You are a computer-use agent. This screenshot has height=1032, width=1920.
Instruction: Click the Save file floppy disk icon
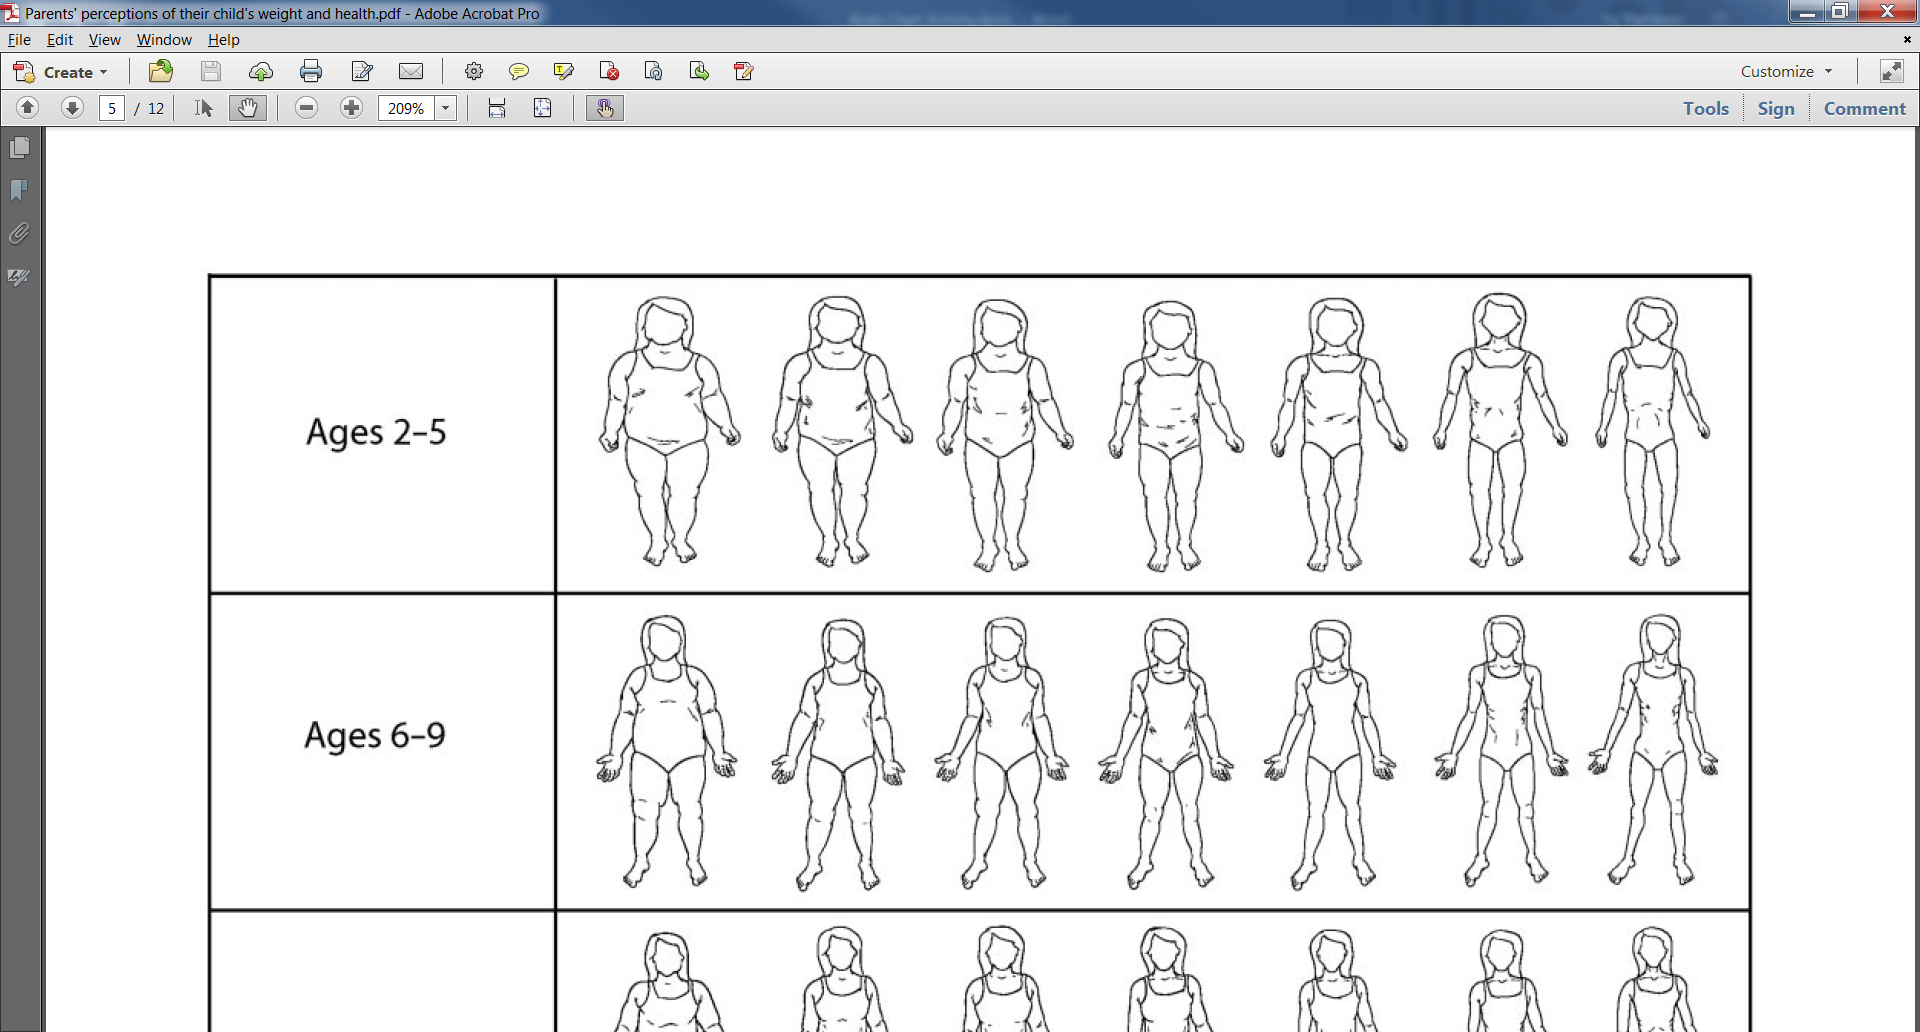click(210, 72)
